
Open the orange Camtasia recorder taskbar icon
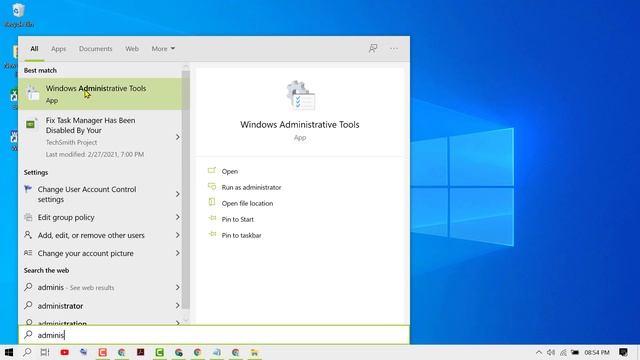click(102, 352)
